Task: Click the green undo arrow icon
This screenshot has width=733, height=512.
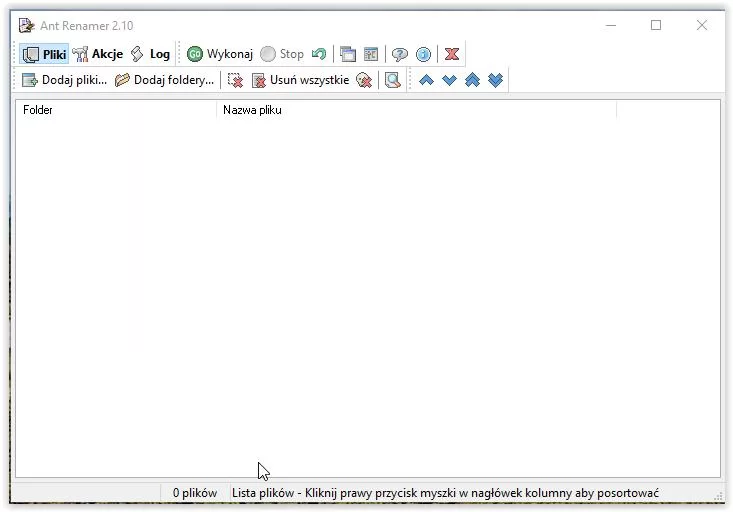Action: click(x=319, y=54)
